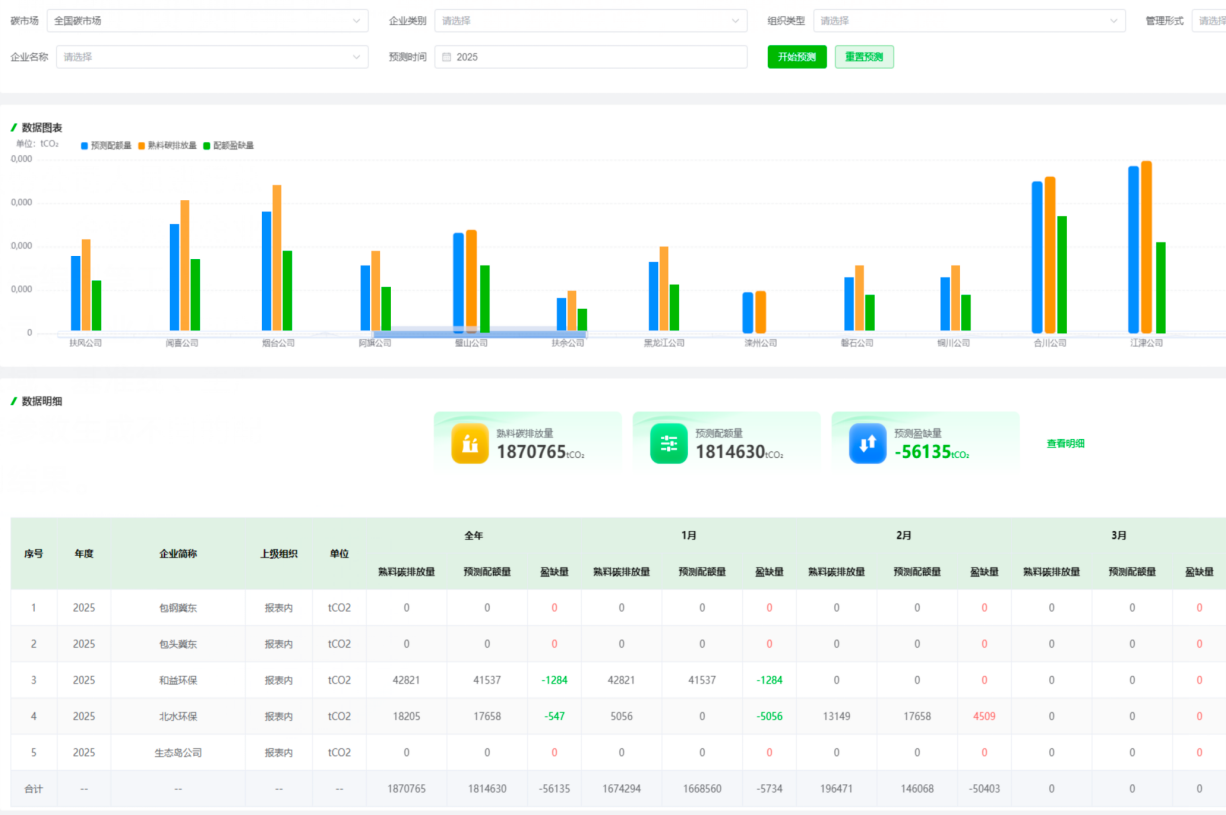This screenshot has width=1226, height=815.
Task: Click the calendar icon in 预测时间 field
Action: pos(447,57)
